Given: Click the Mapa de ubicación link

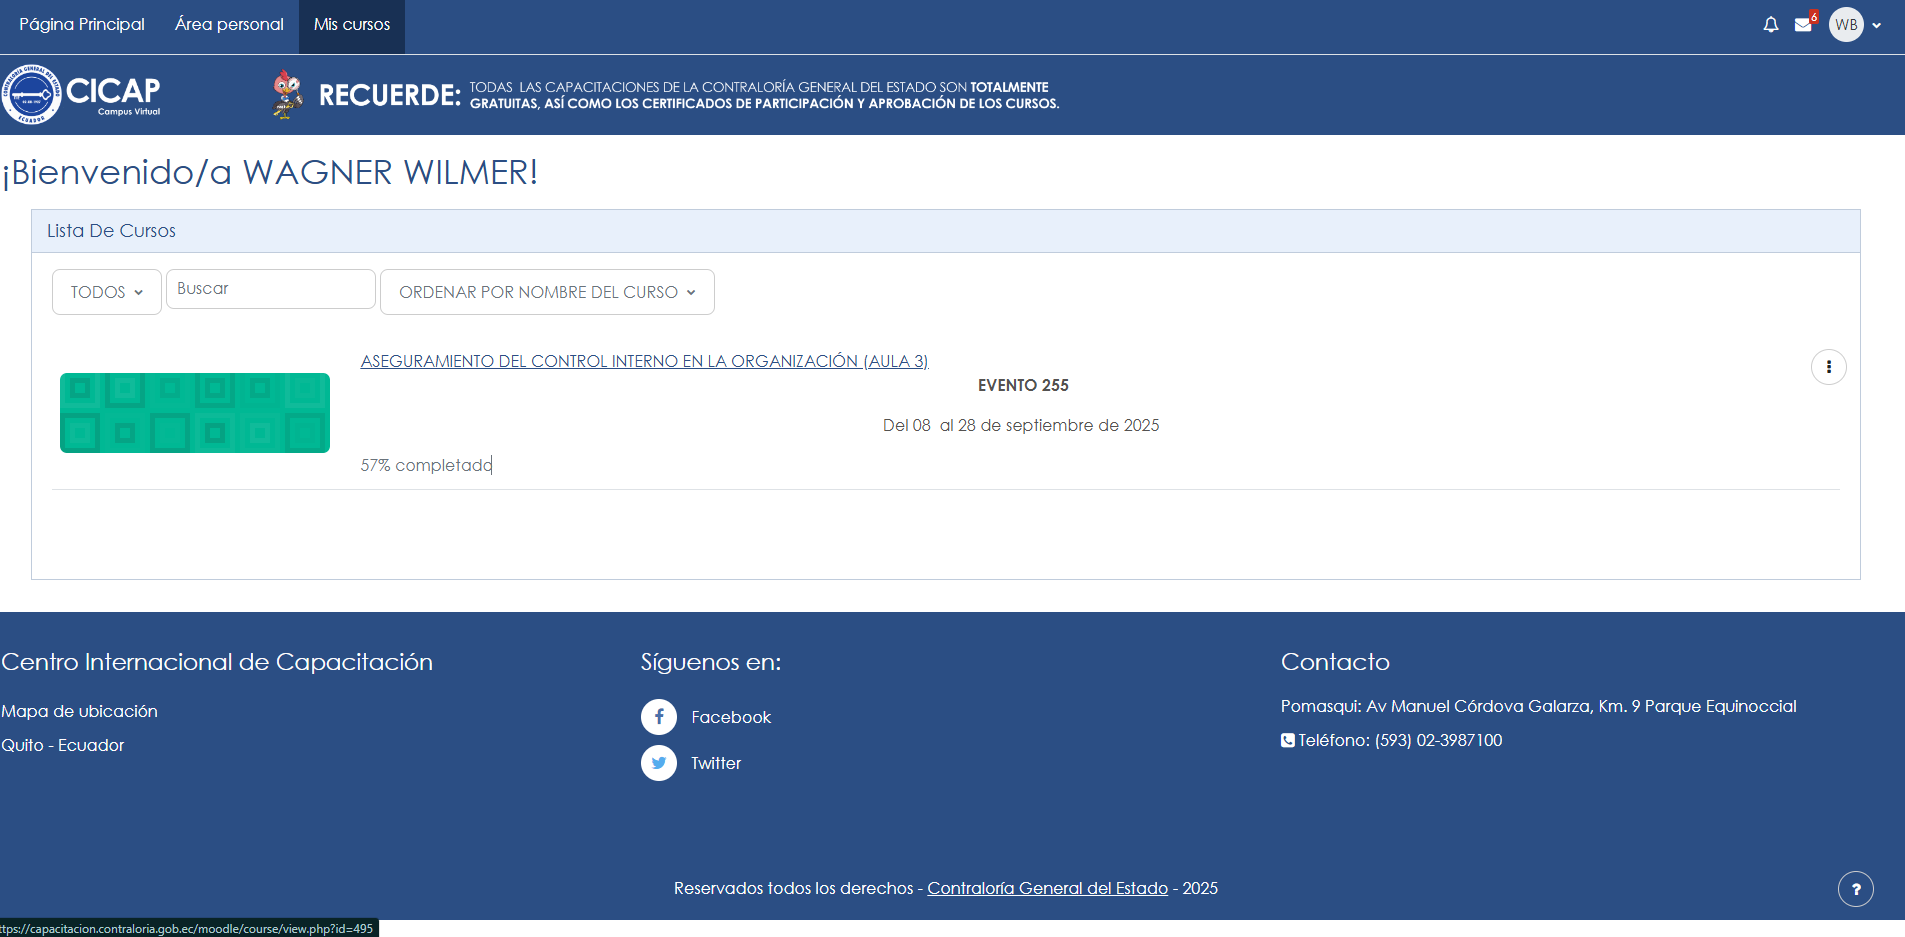Looking at the screenshot, I should 80,711.
